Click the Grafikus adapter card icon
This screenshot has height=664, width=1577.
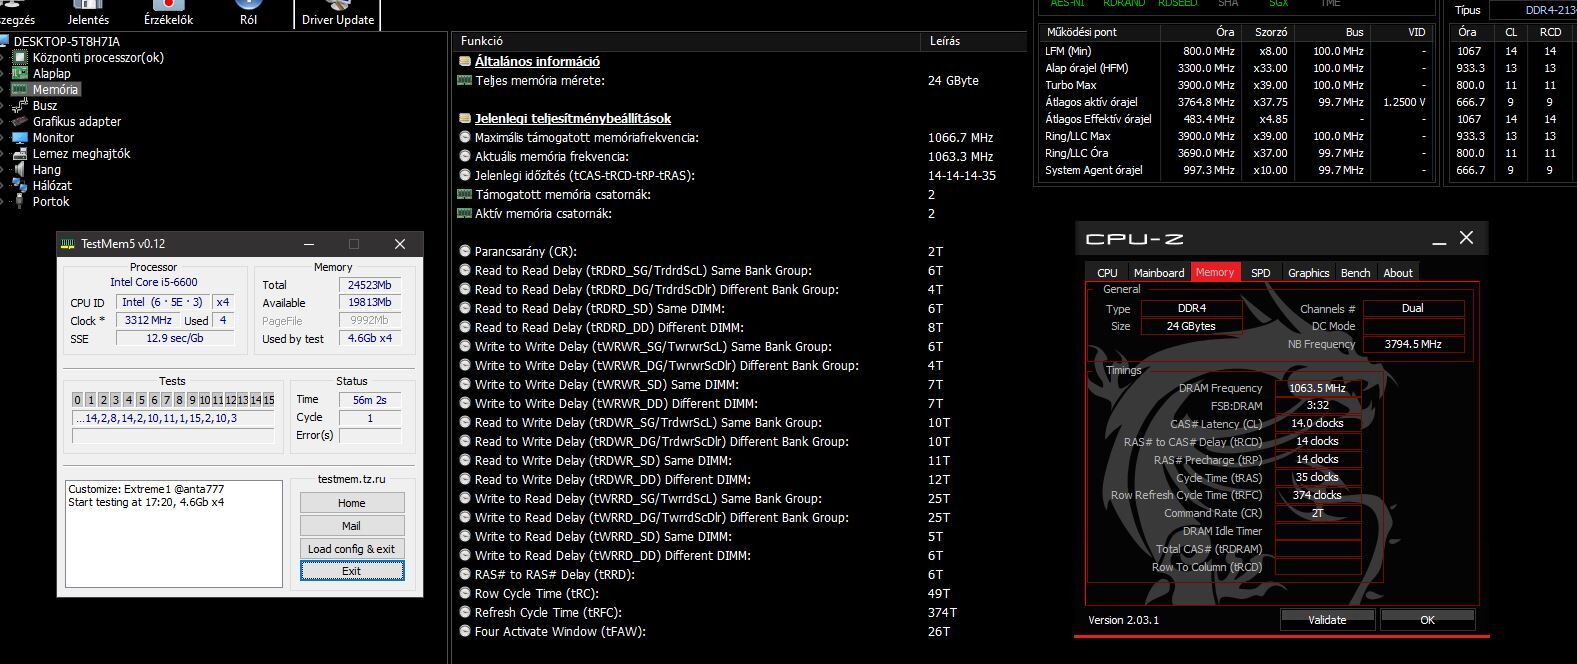click(19, 121)
